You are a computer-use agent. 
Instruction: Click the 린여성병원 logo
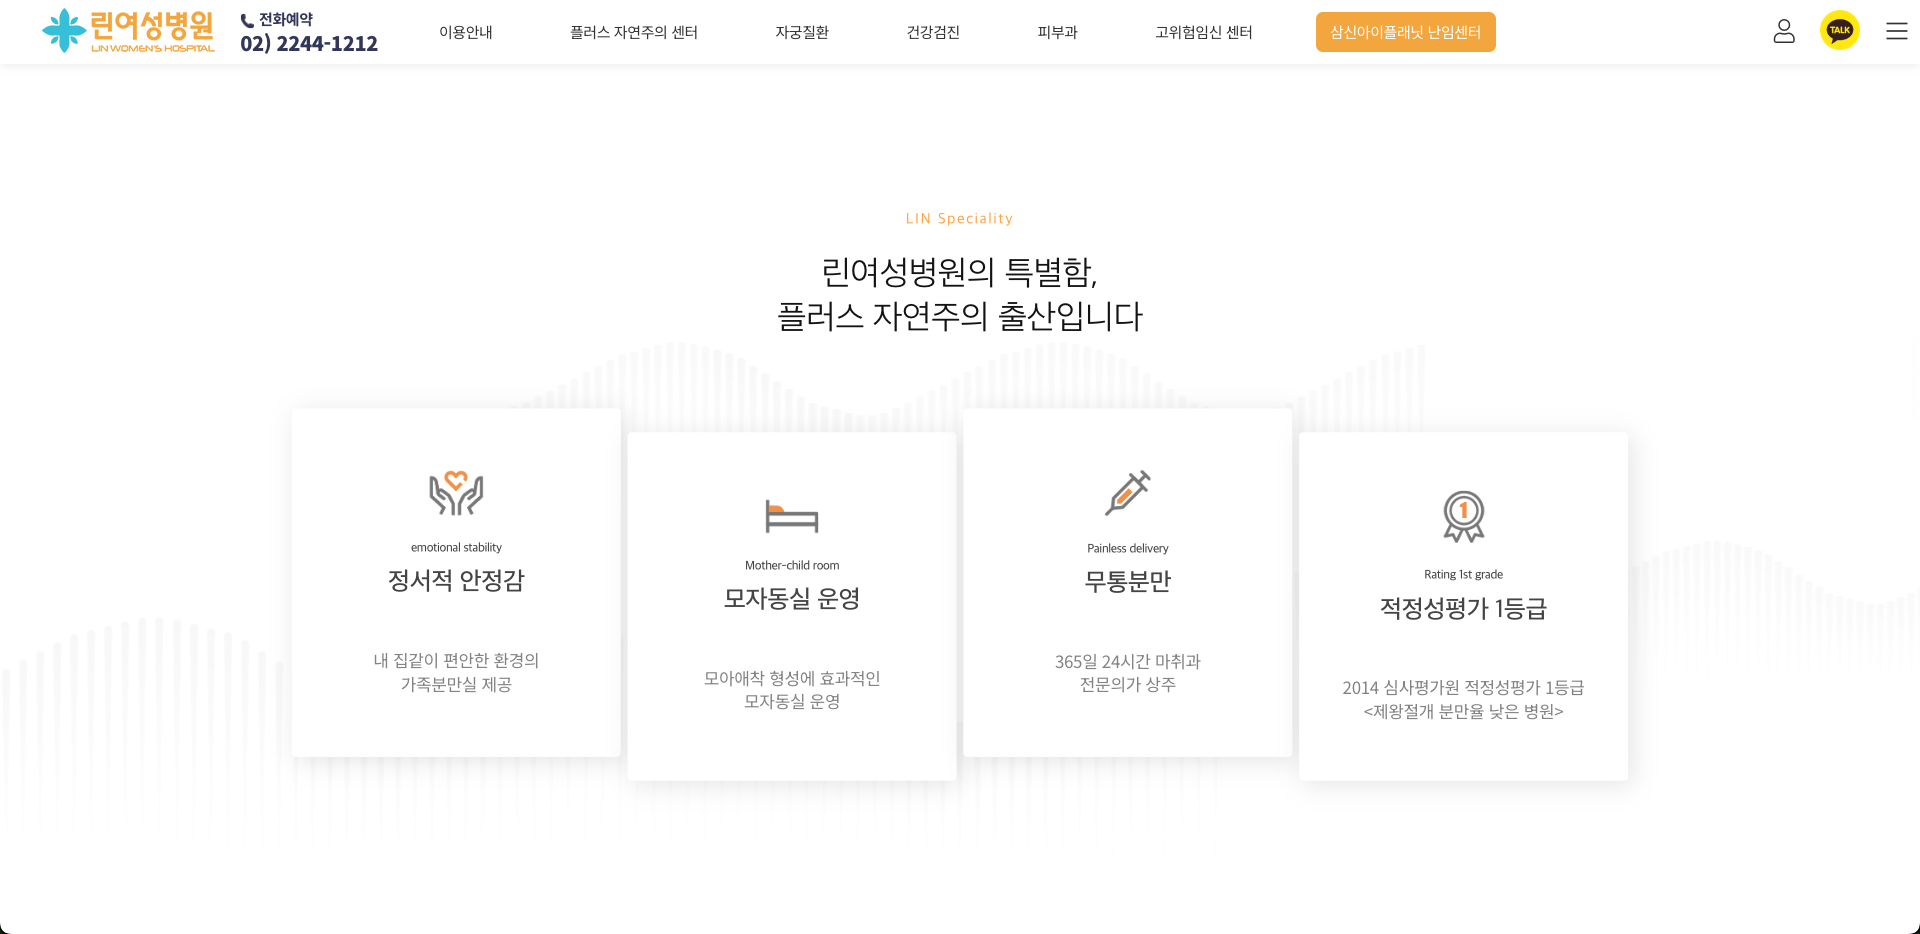coord(128,31)
